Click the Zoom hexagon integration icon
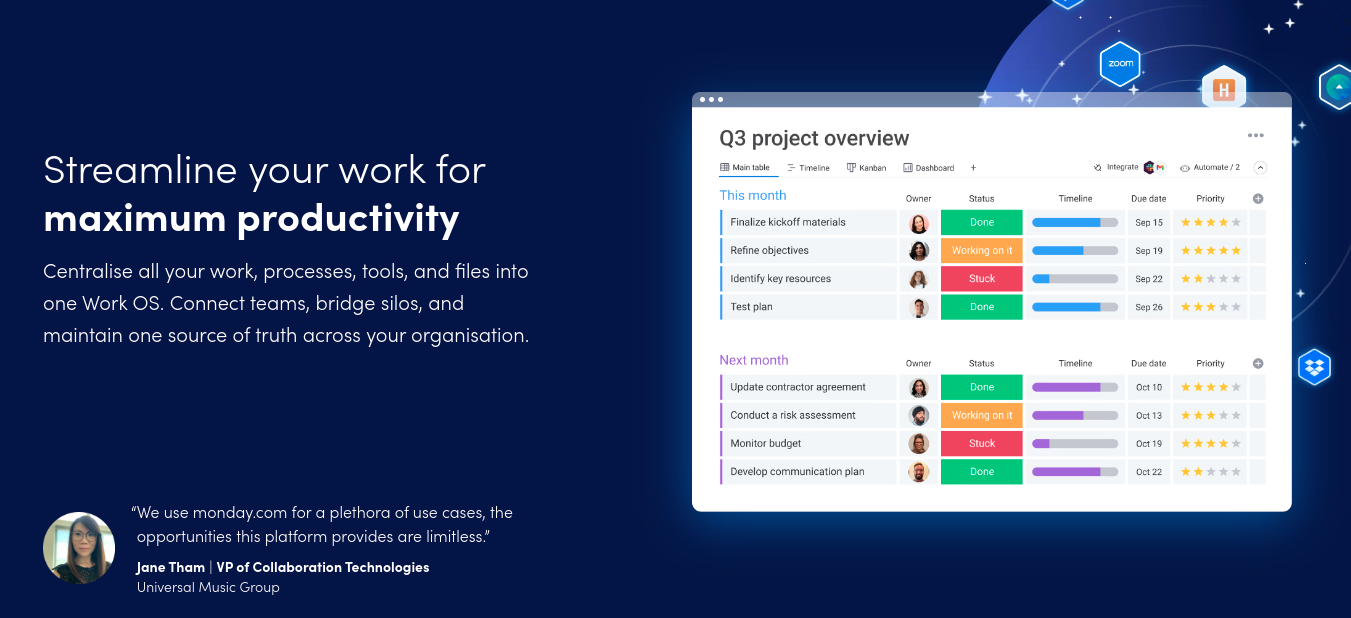This screenshot has width=1351, height=618. [x=1120, y=64]
